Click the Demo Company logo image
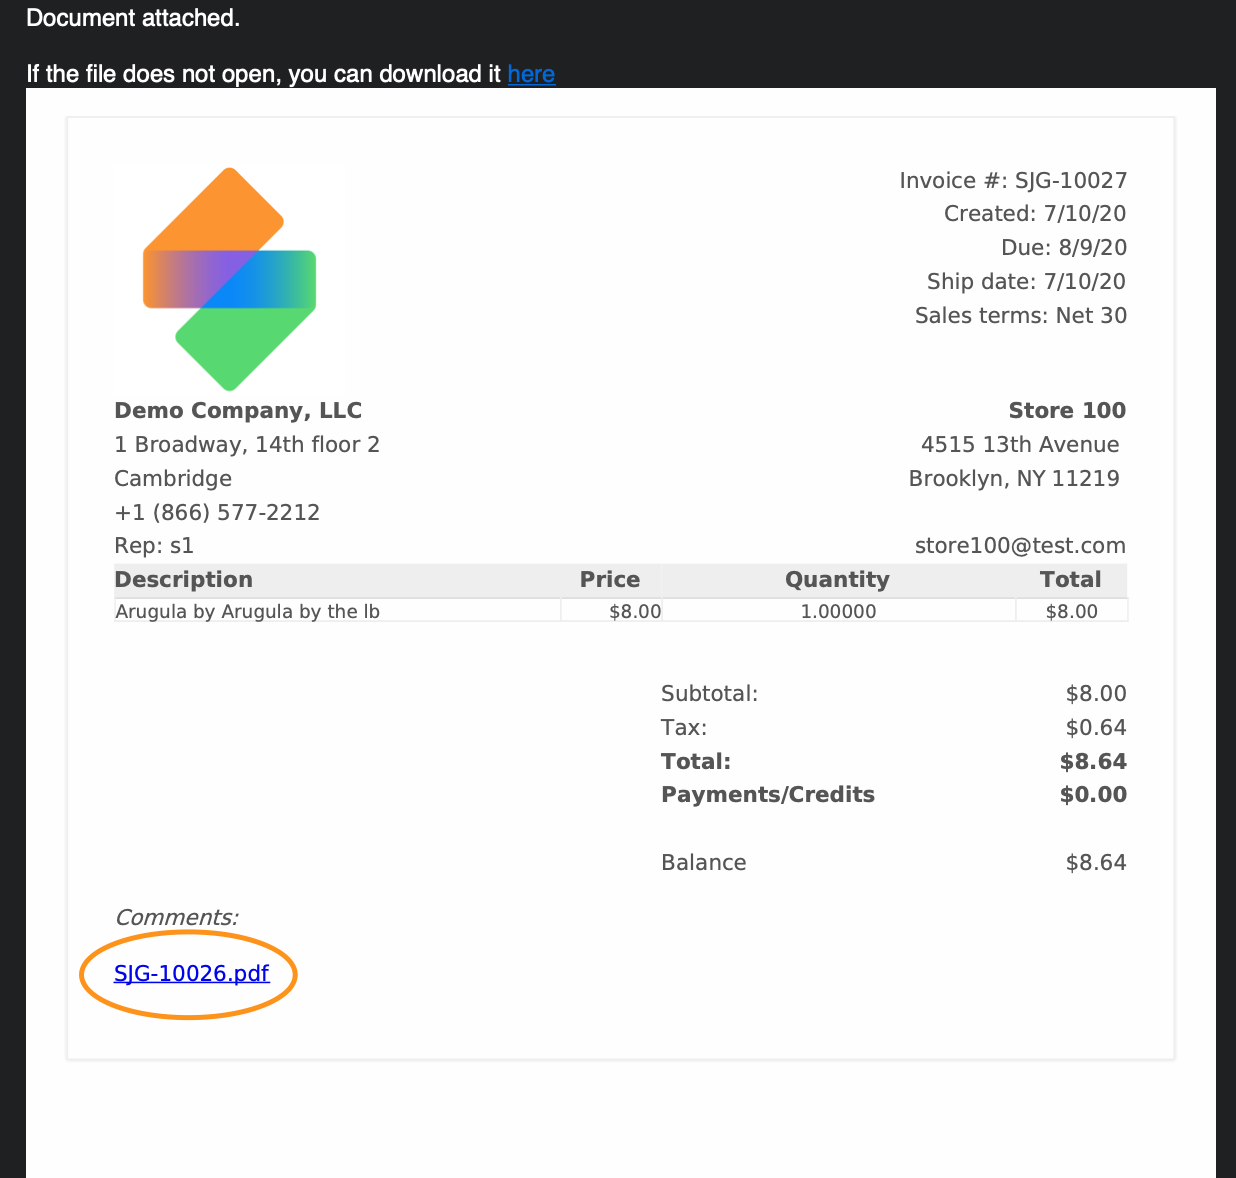The width and height of the screenshot is (1236, 1178). click(x=230, y=279)
